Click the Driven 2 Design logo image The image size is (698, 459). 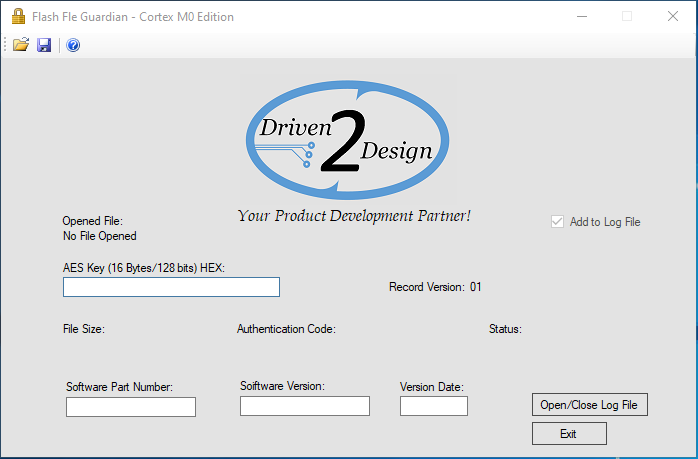(x=348, y=140)
